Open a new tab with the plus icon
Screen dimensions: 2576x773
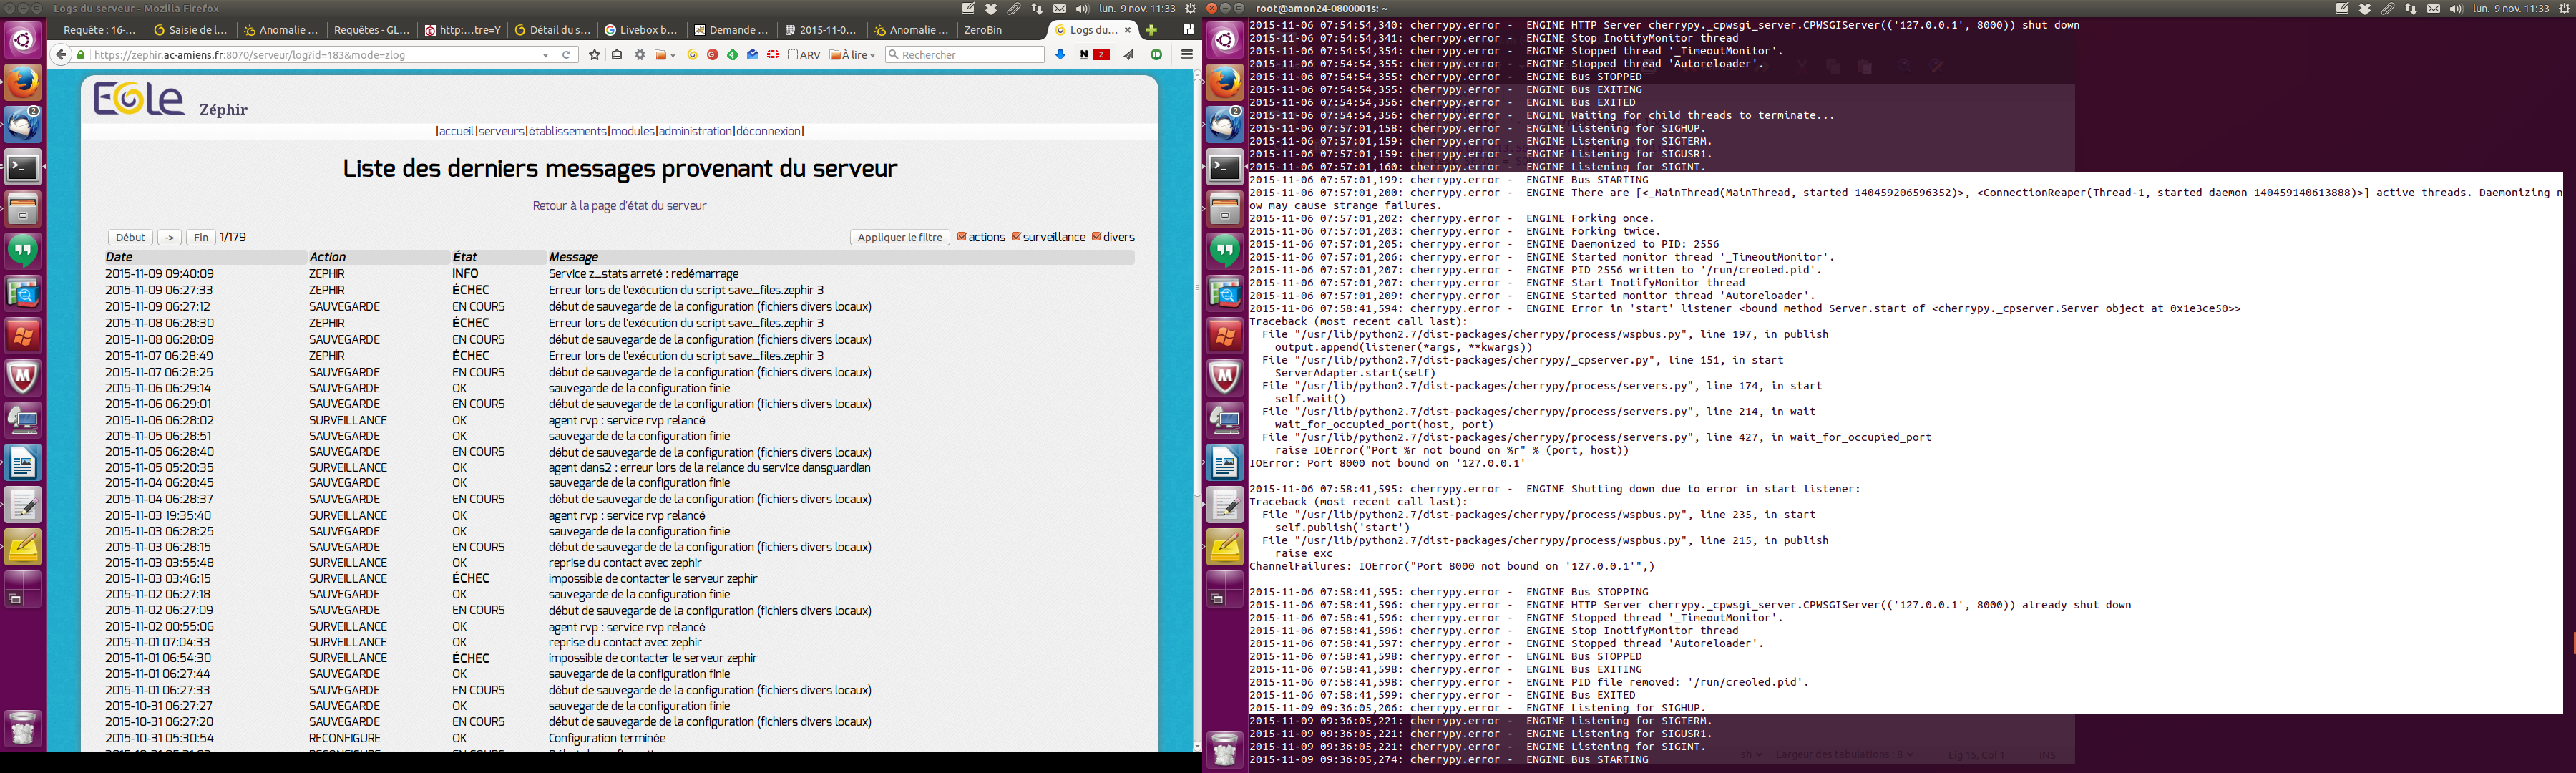(x=1151, y=30)
